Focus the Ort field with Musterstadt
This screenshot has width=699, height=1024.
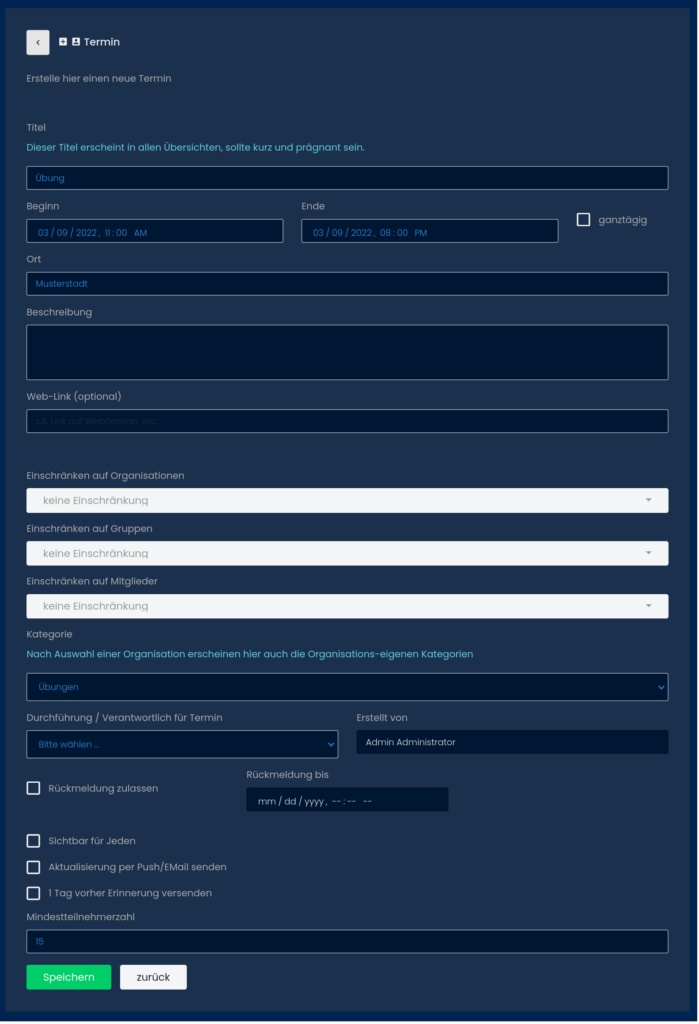tap(347, 284)
